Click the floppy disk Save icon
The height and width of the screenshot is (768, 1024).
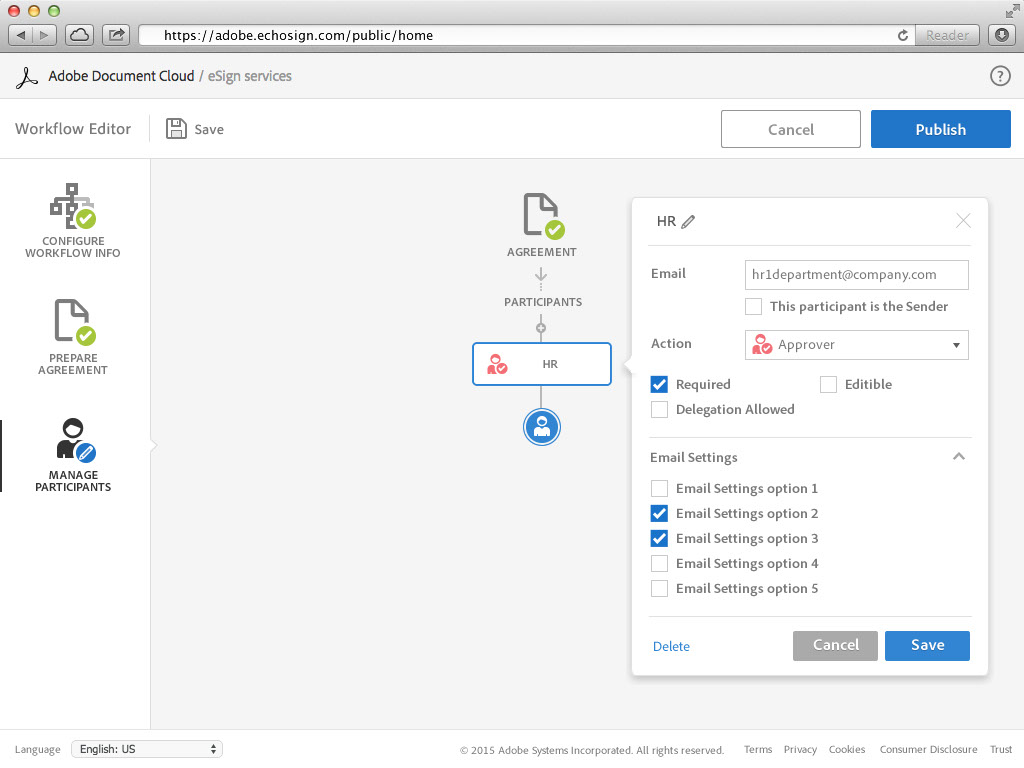176,129
